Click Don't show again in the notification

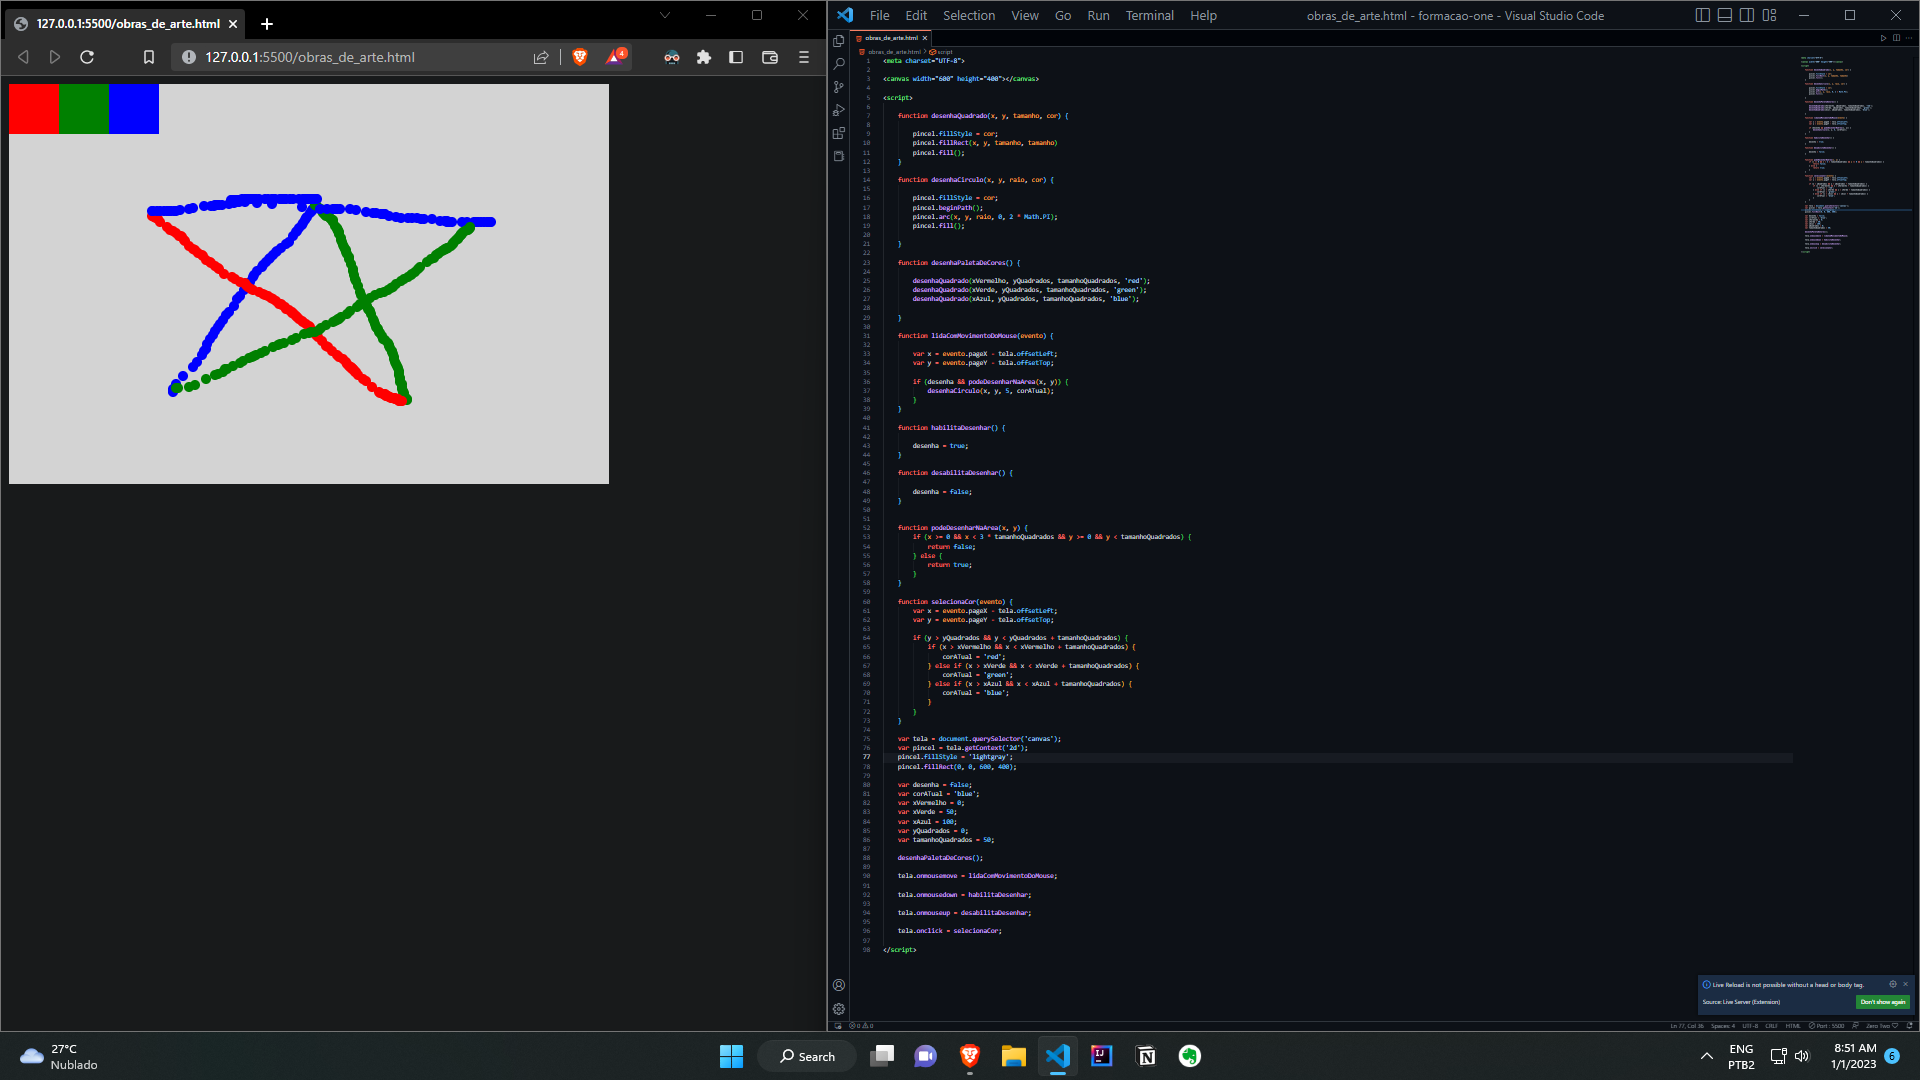1883,1002
